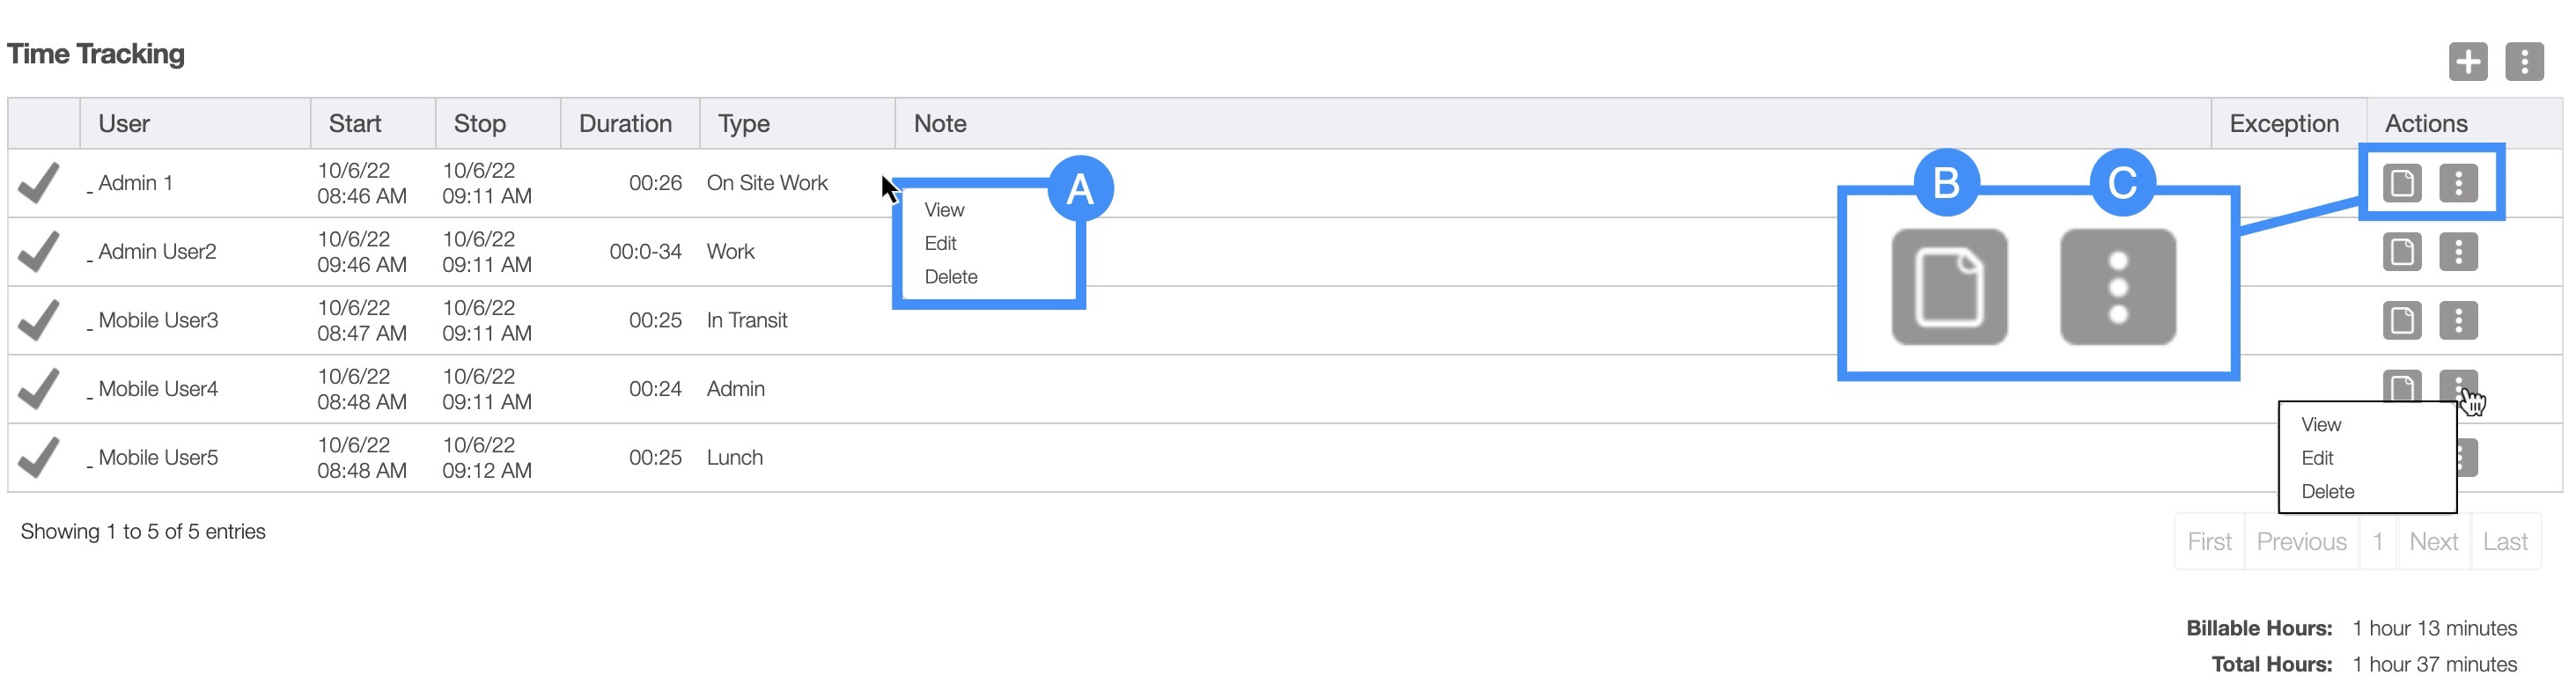Viewport: 2576px width, 690px height.
Task: Click the checkmark icon for Mobile User3
Action: 39,321
